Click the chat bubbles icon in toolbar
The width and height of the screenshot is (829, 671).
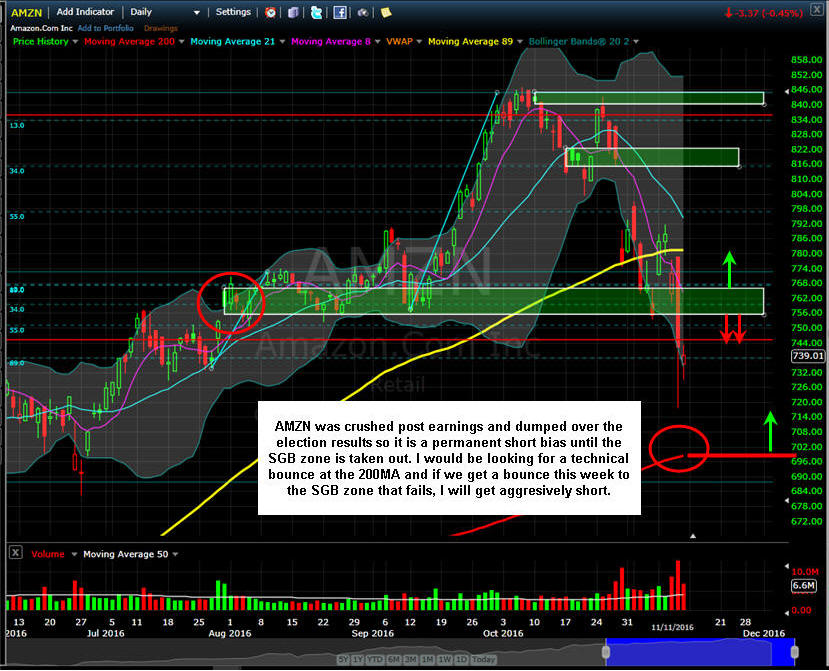click(363, 13)
